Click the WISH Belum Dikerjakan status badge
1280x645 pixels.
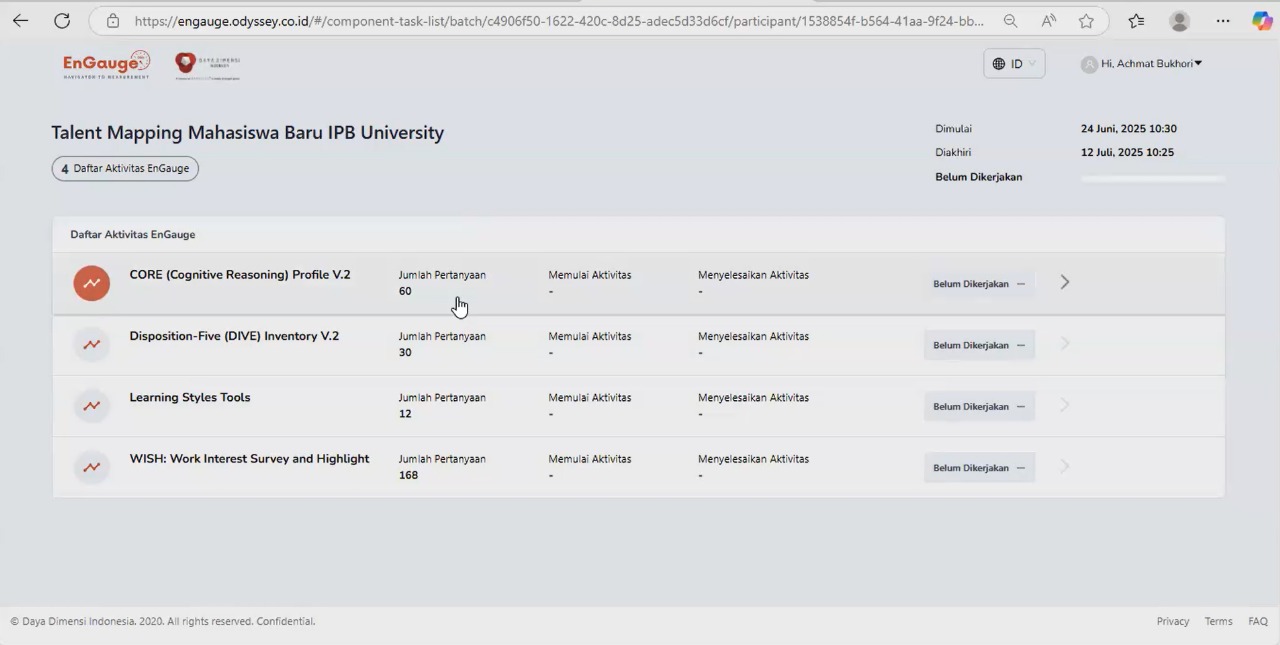coord(978,468)
